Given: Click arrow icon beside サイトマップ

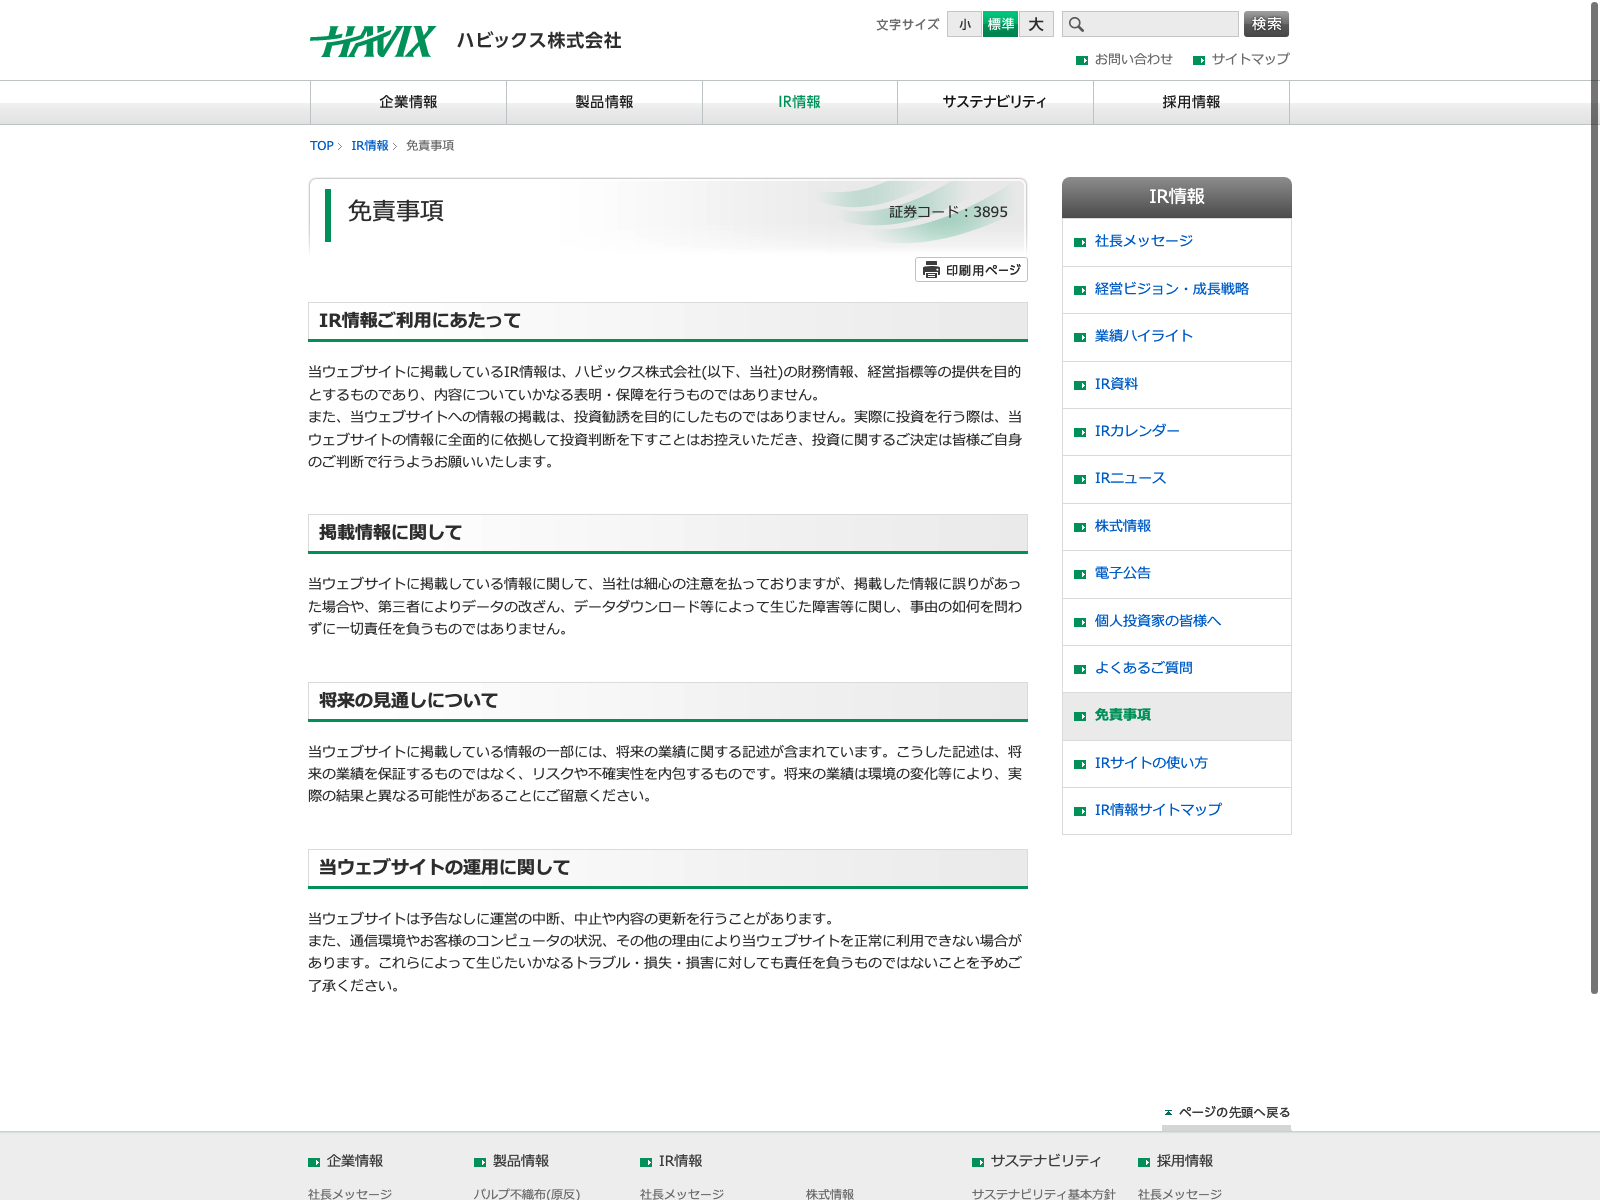Looking at the screenshot, I should click(x=1198, y=60).
